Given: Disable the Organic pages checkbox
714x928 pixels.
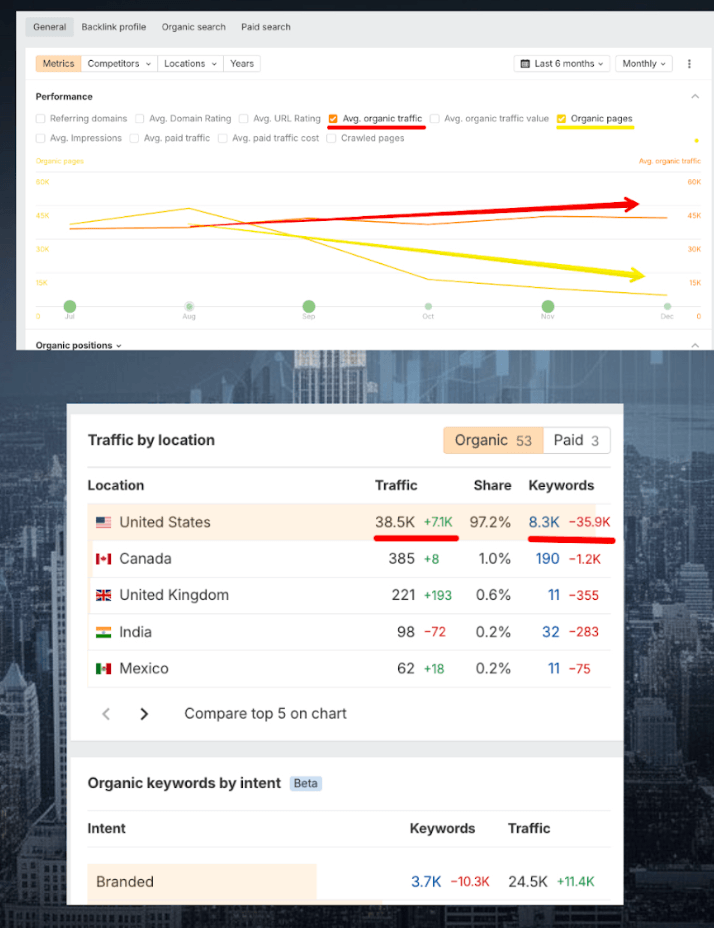Looking at the screenshot, I should (x=562, y=119).
